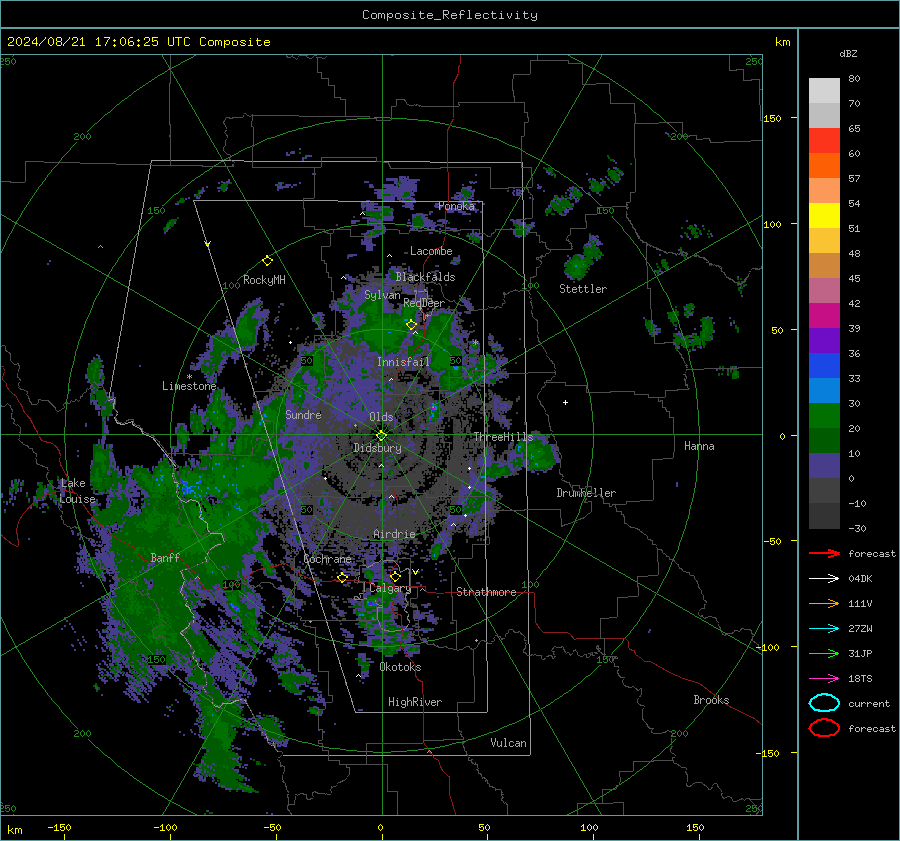Screen dimensions: 900x841
Task: Click the ThreeHills map label
Action: pos(503,437)
